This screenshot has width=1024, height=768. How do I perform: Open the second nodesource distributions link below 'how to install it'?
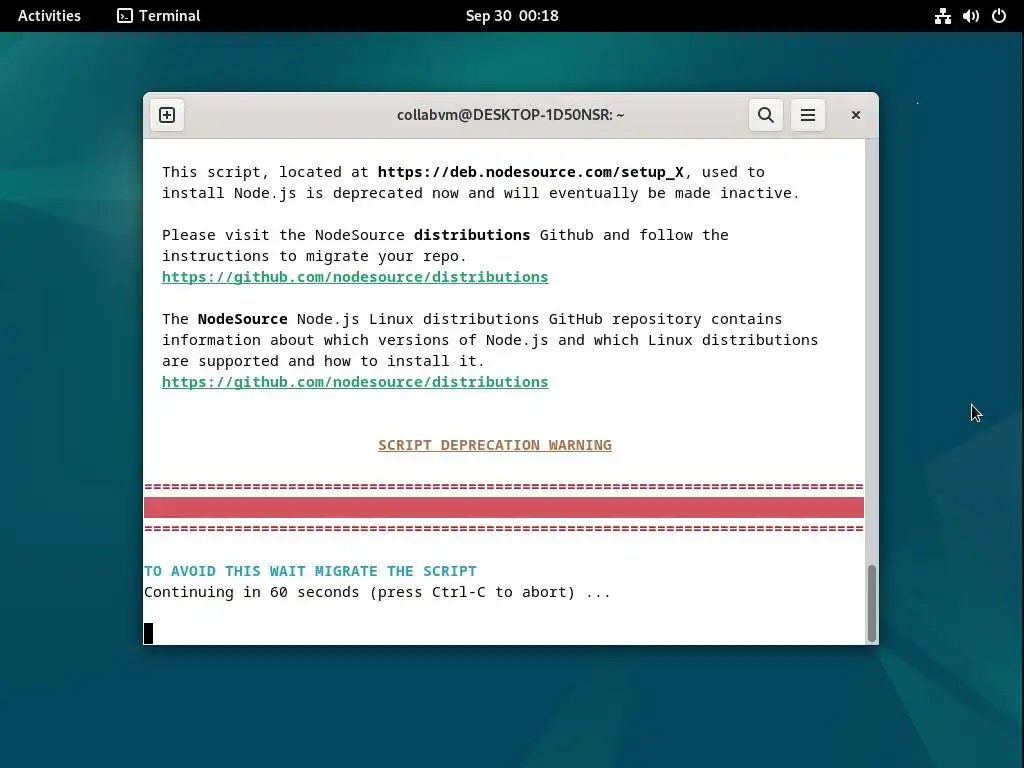[x=355, y=382]
